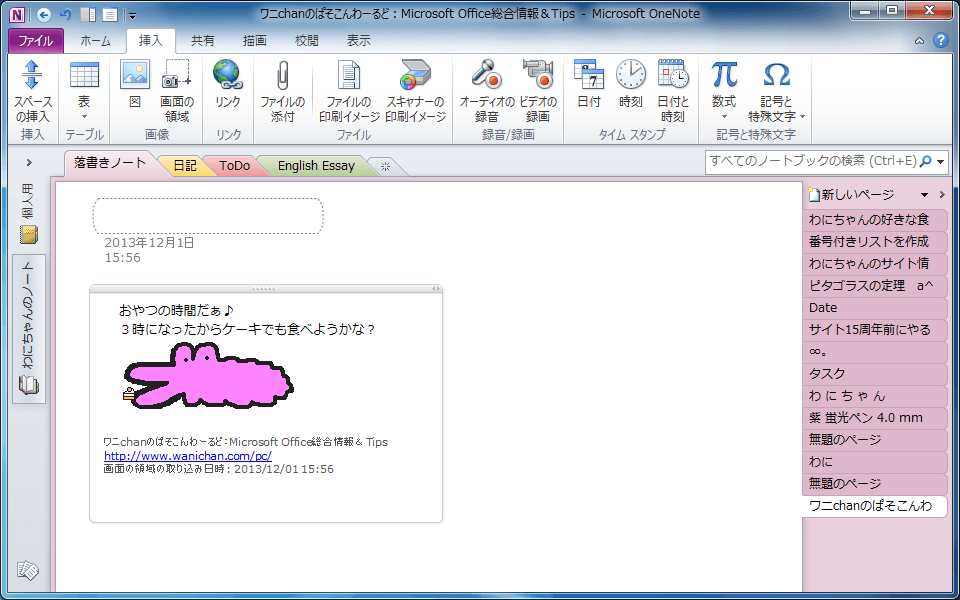
Task: Open the 日記 section tab
Action: (185, 166)
